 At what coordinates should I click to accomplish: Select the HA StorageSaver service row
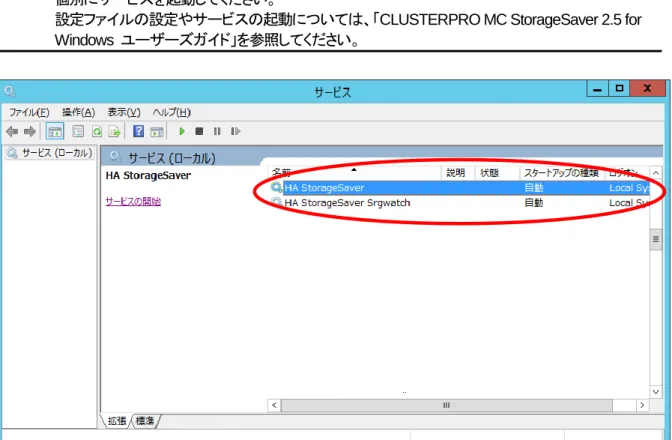coord(459,188)
